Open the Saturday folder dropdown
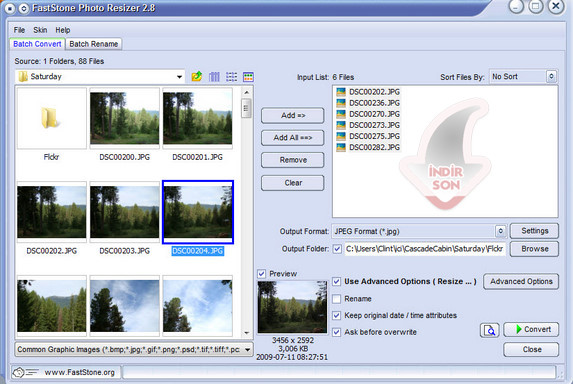The image size is (573, 384). [x=179, y=77]
